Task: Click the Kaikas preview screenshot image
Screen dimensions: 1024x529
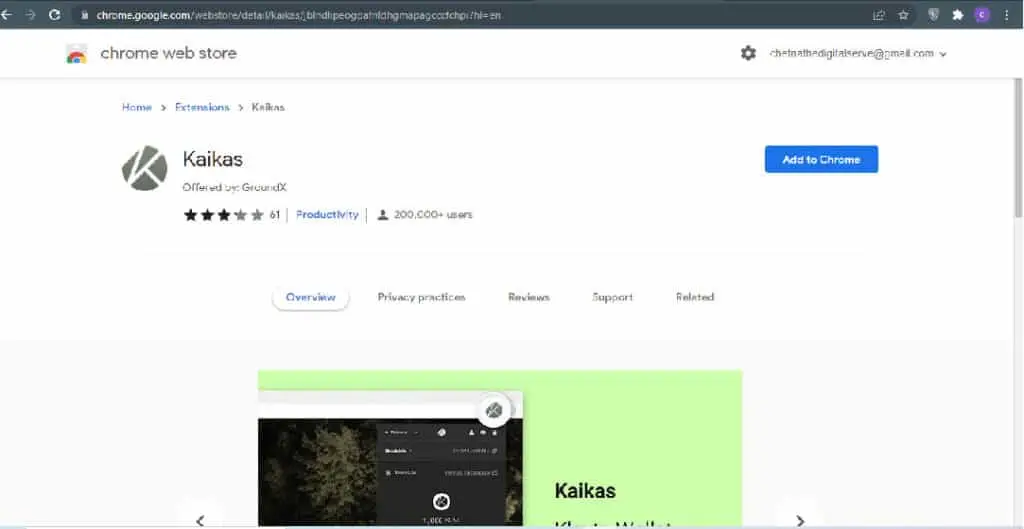Action: pos(500,449)
